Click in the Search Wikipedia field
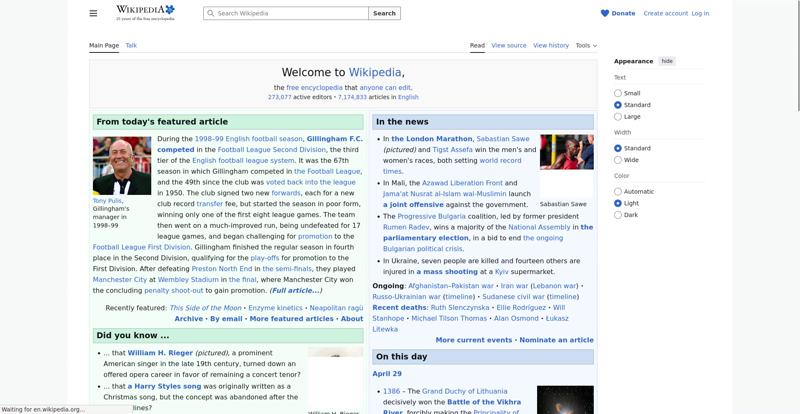The height and width of the screenshot is (414, 800). [290, 14]
